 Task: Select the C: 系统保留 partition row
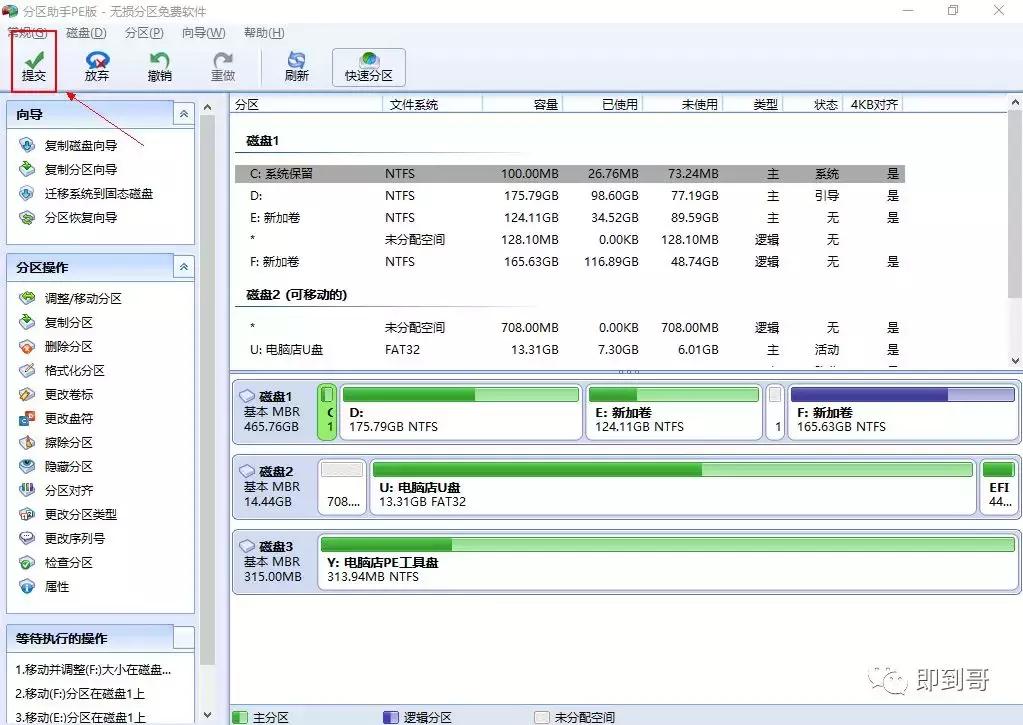570,174
